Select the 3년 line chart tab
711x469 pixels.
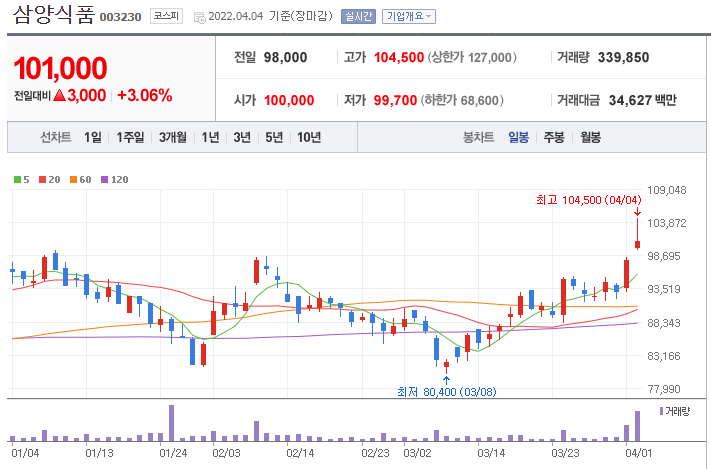point(242,137)
